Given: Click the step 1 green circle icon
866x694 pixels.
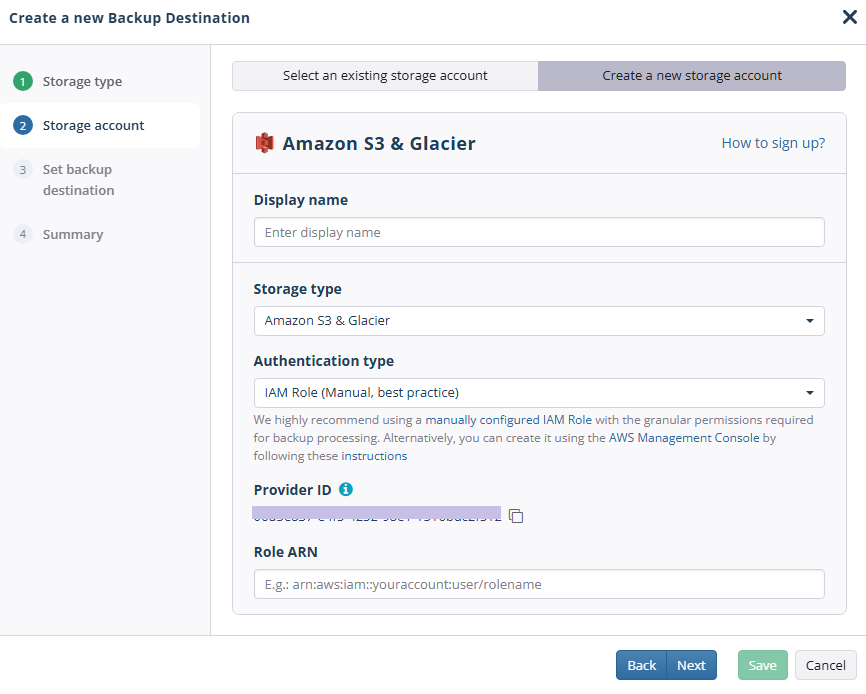Looking at the screenshot, I should 23,81.
